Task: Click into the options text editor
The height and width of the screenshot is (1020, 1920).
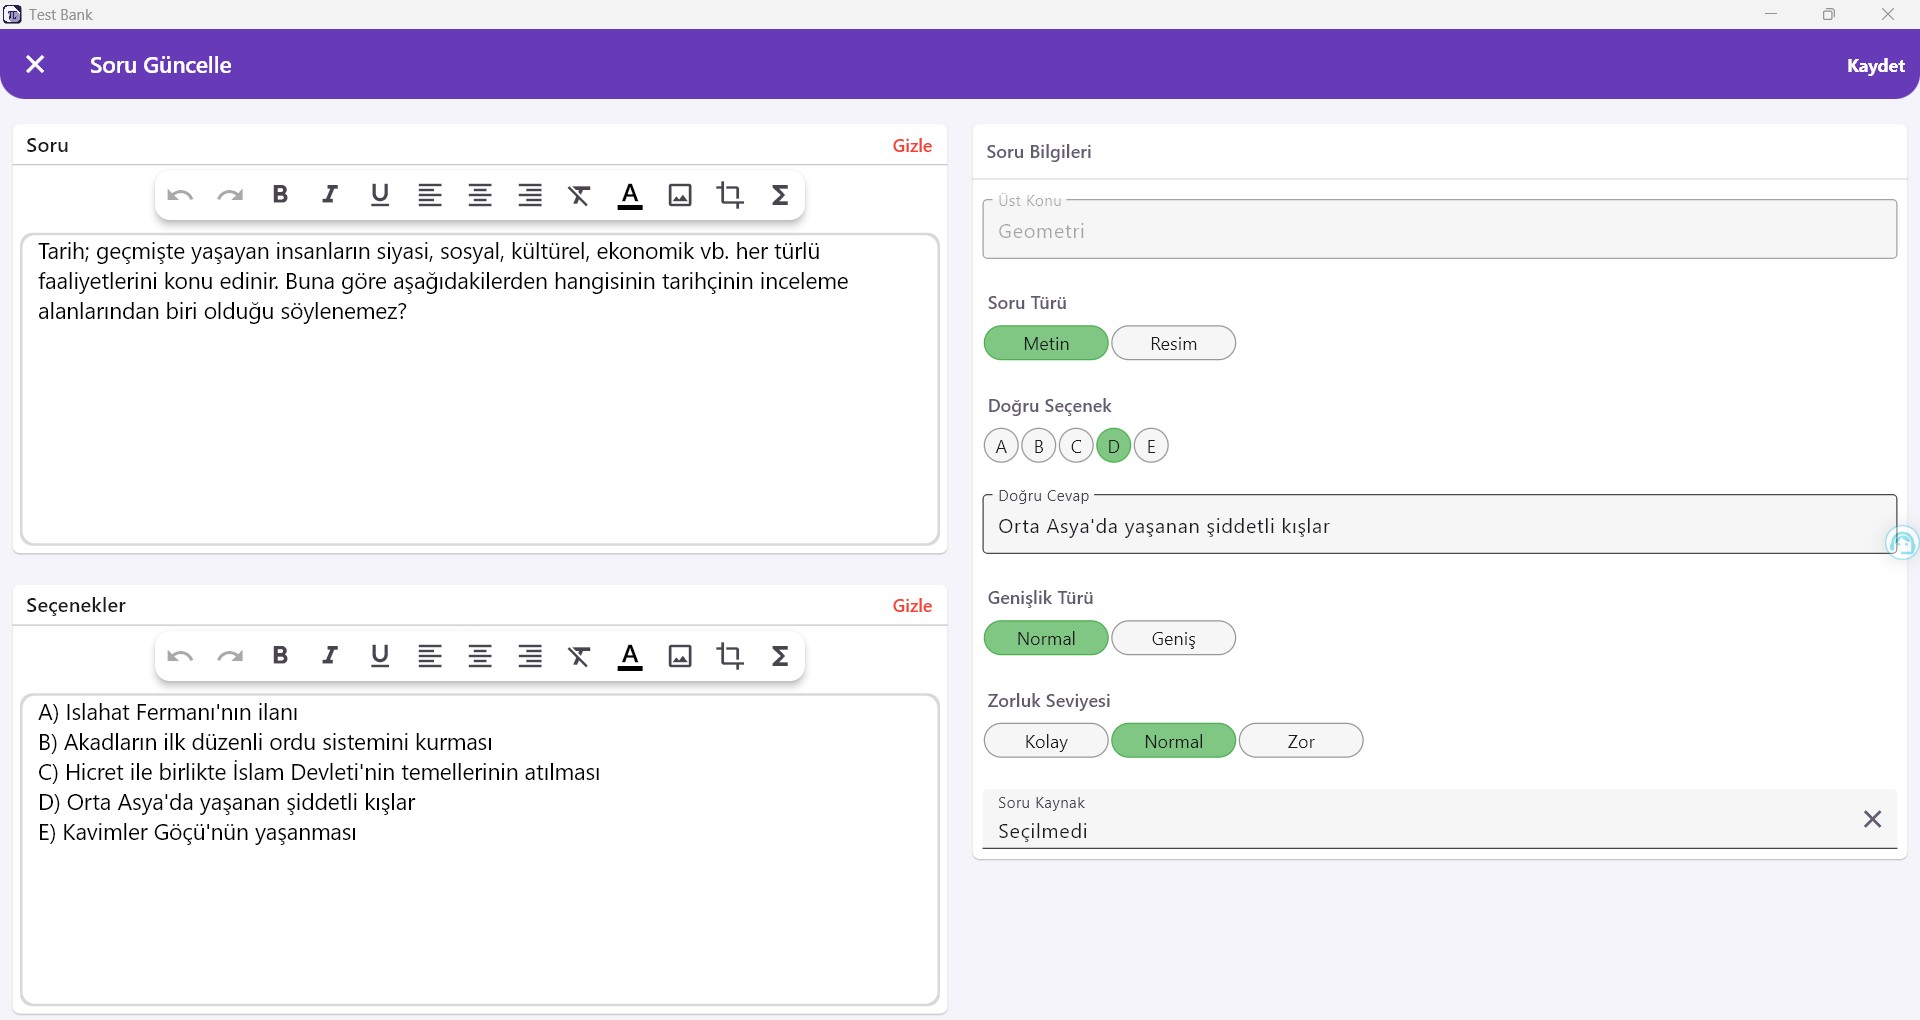Action: click(480, 850)
